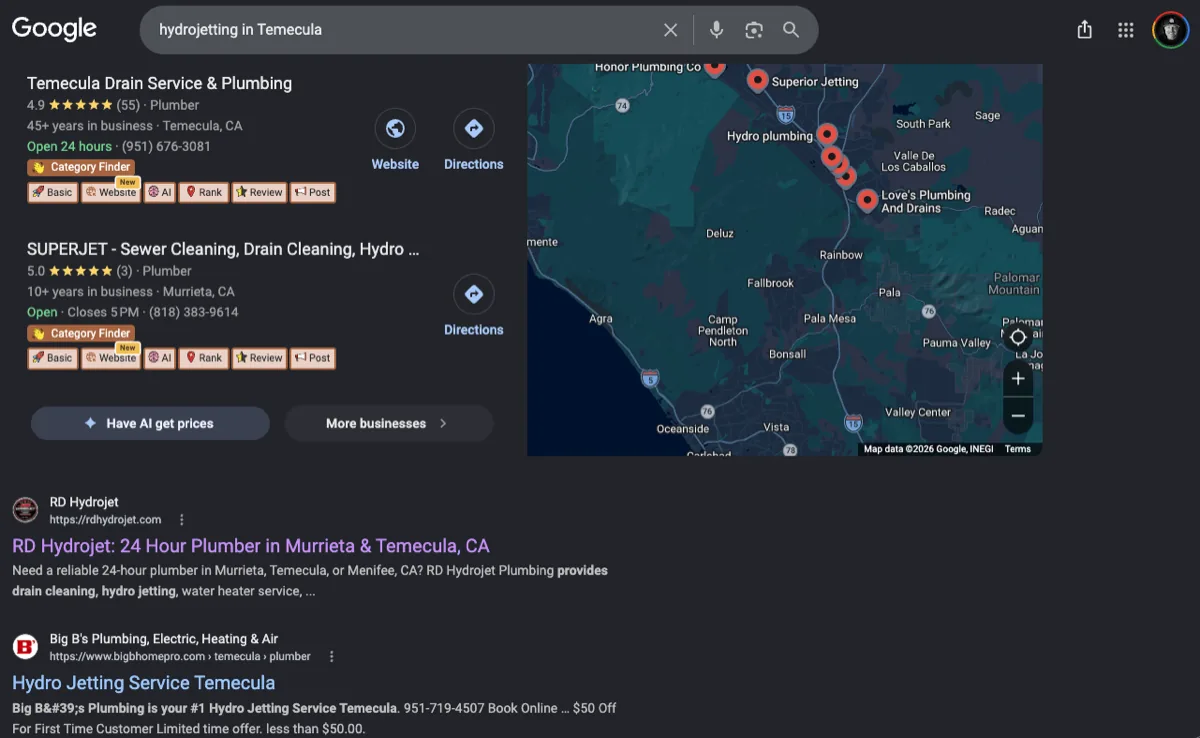
Task: Select the Honor Plumbing Co map pin
Action: pyautogui.click(x=714, y=68)
